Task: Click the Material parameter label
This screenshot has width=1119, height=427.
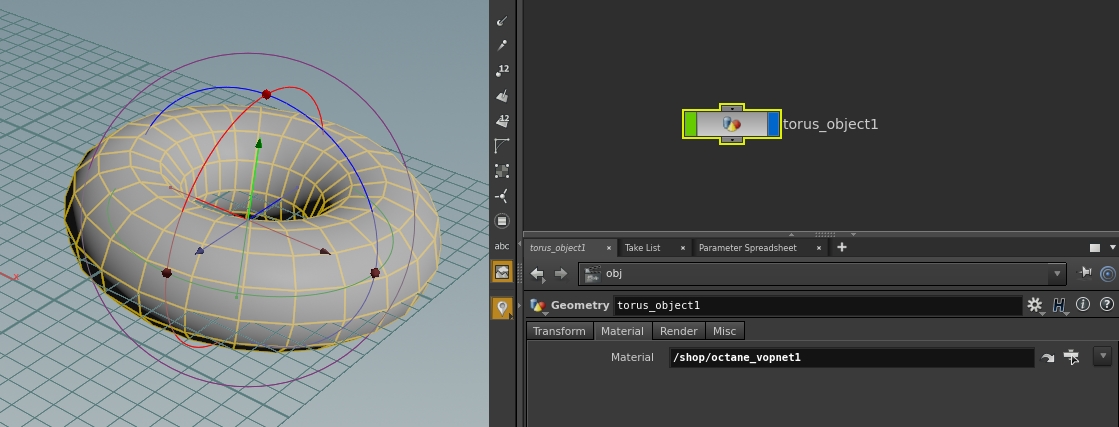Action: tap(632, 357)
